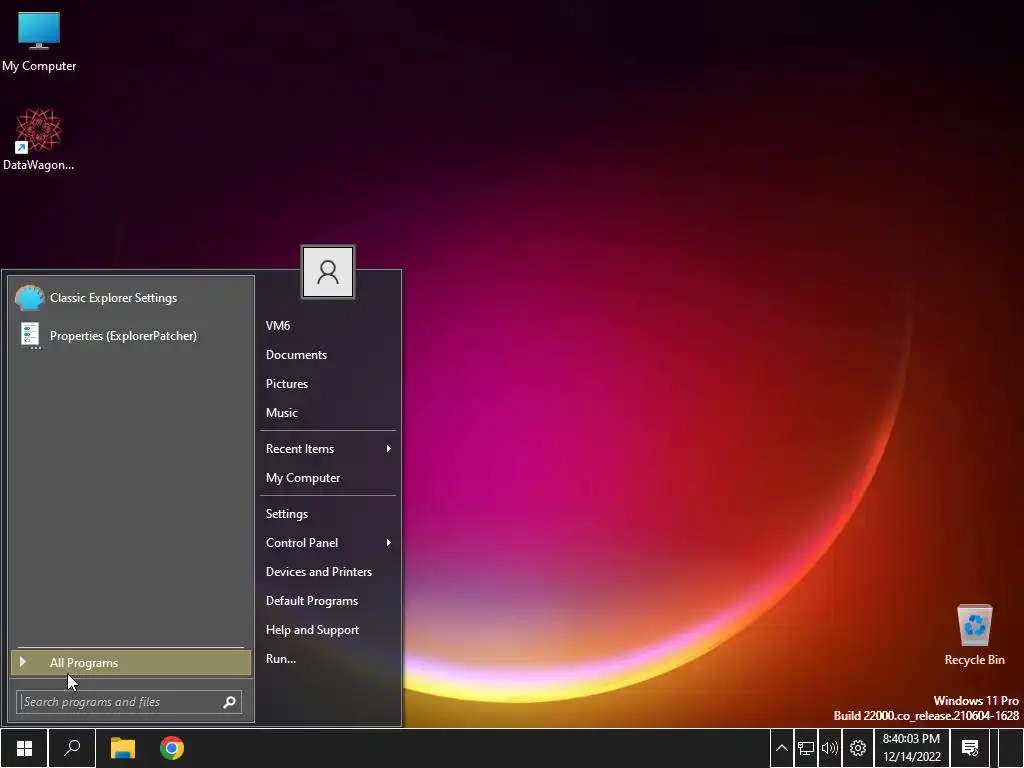Image resolution: width=1024 pixels, height=768 pixels.
Task: Open taskbar Search magnifier
Action: 72,748
